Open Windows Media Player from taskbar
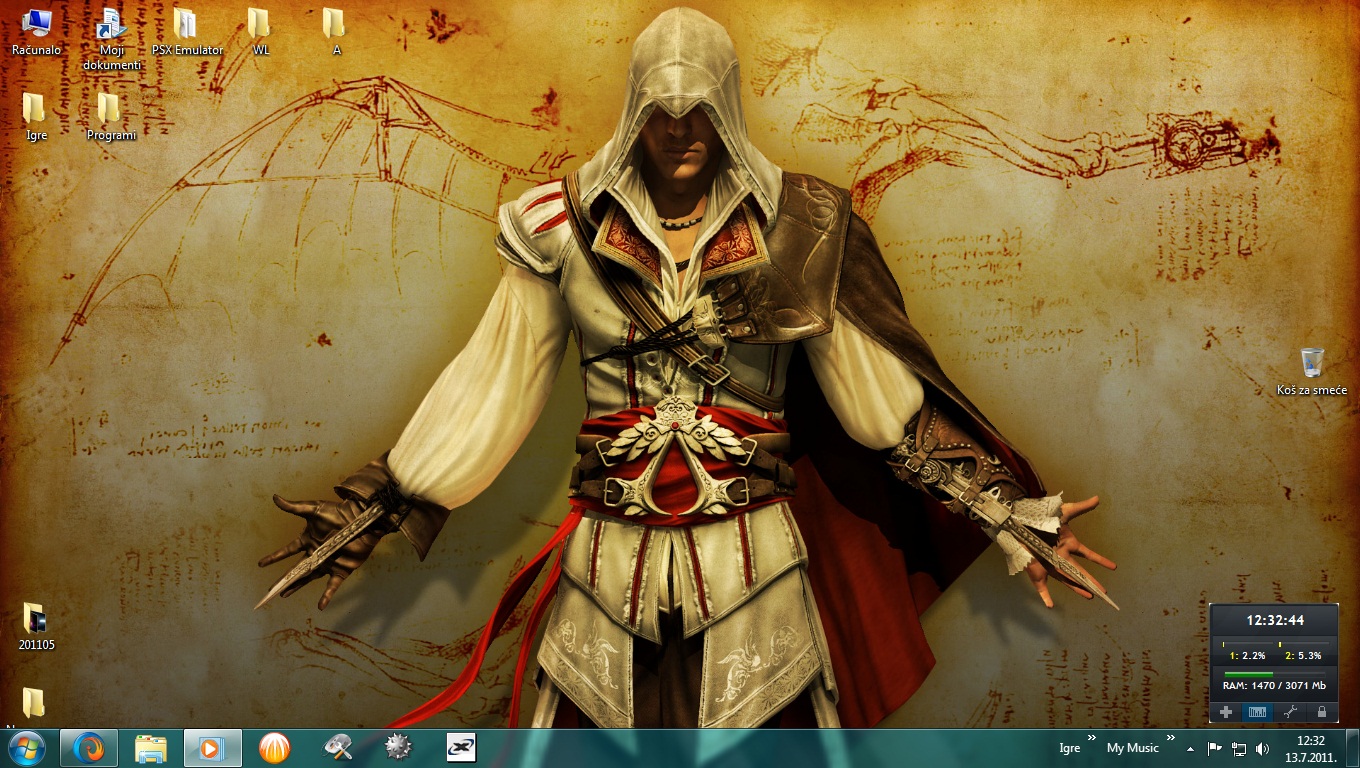The height and width of the screenshot is (768, 1360). 213,748
